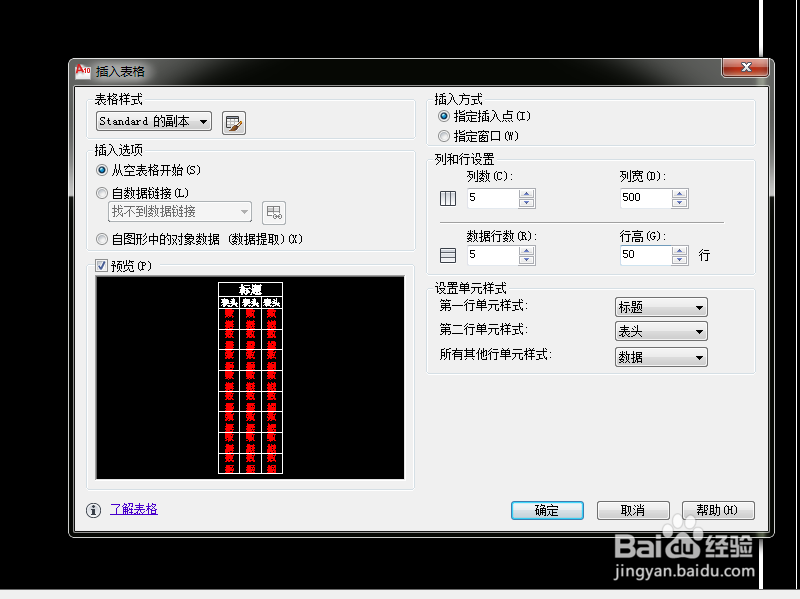This screenshot has width=800, height=599.
Task: Open the 第一行单元样式 dropdown showing 标题
Action: [x=661, y=307]
